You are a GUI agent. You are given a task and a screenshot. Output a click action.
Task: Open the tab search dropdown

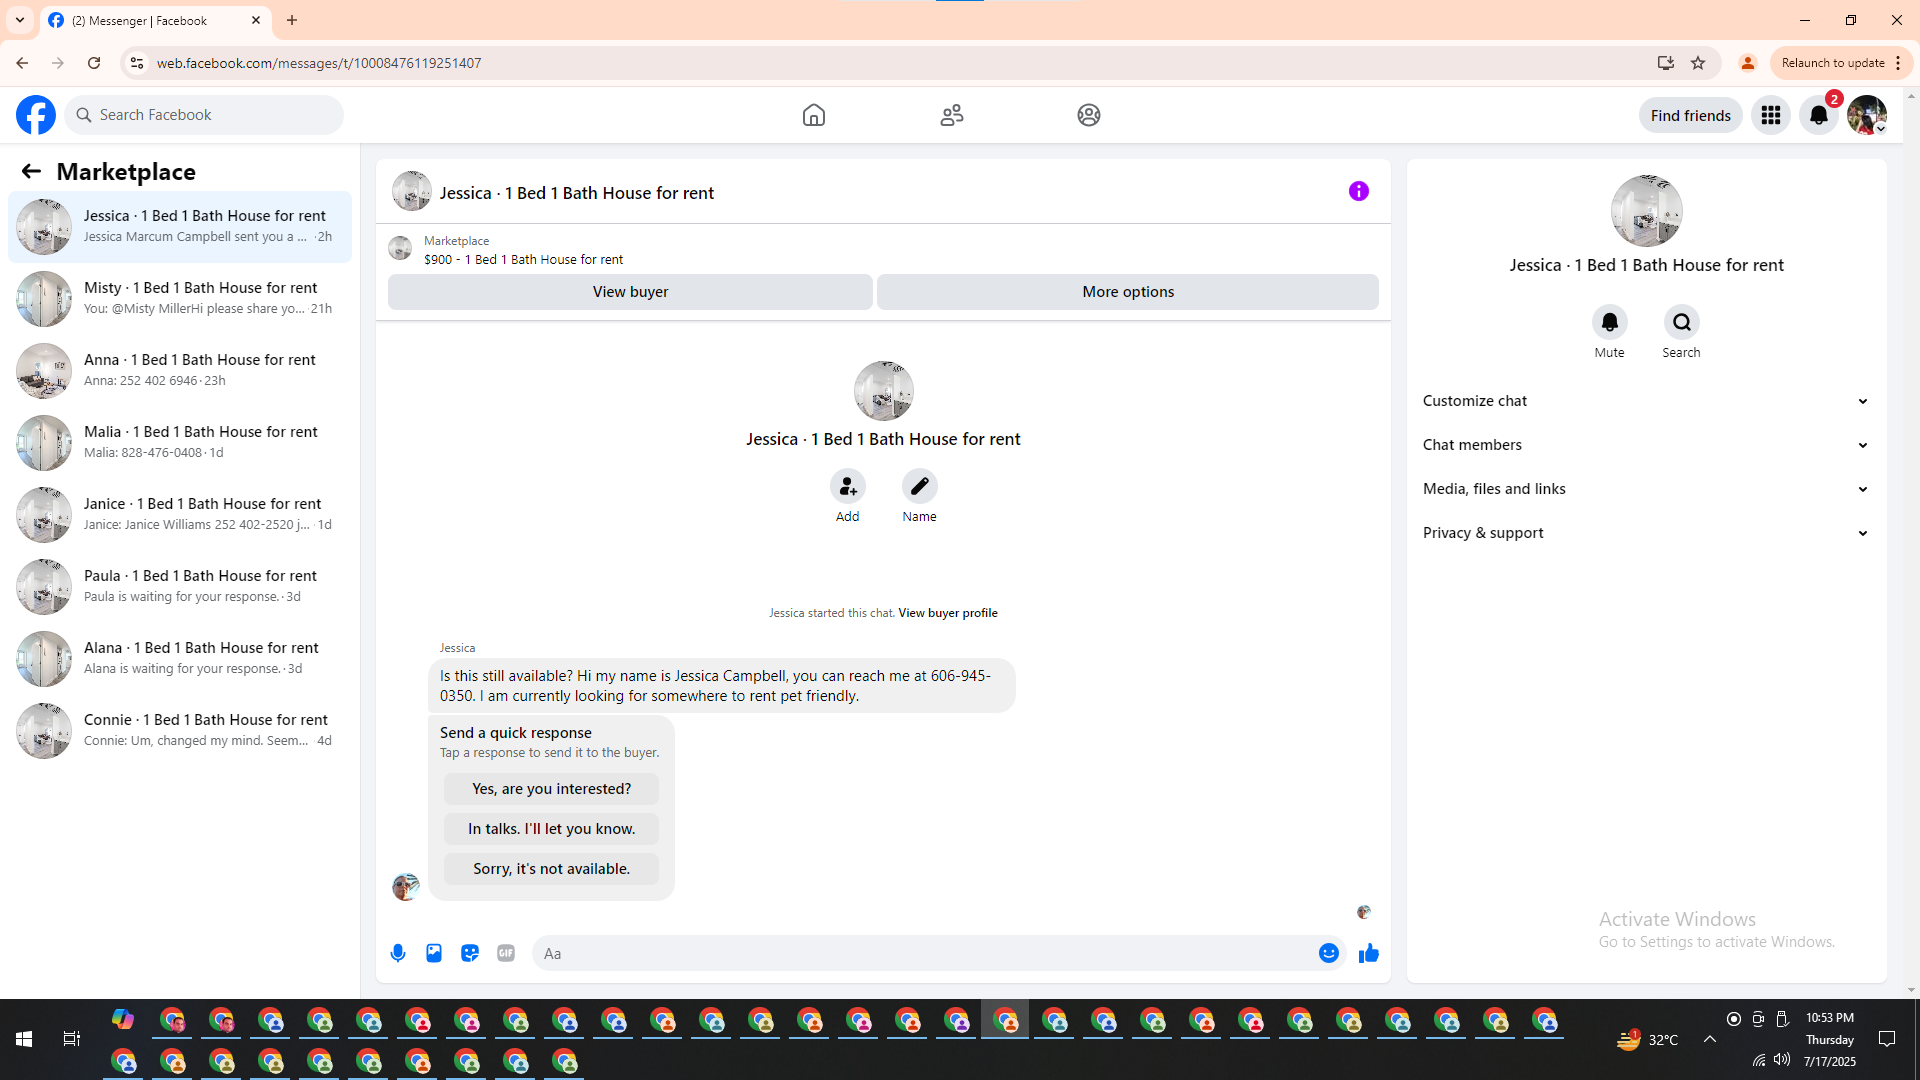(x=20, y=20)
